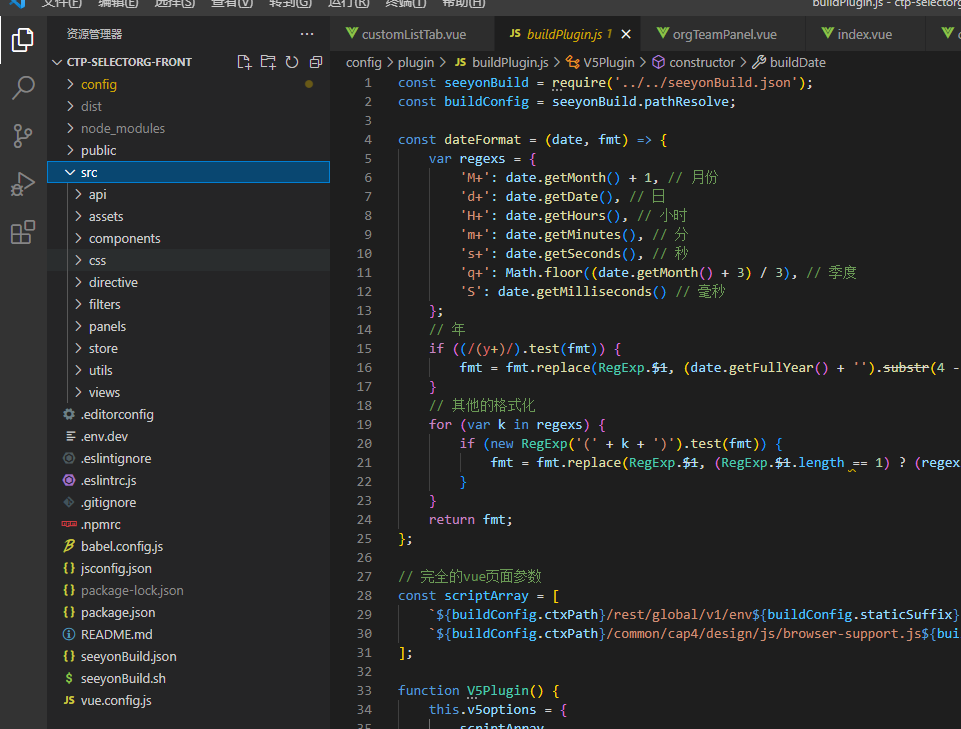The width and height of the screenshot is (961, 729).
Task: Open the Explorer view in activity bar
Action: [x=22, y=41]
